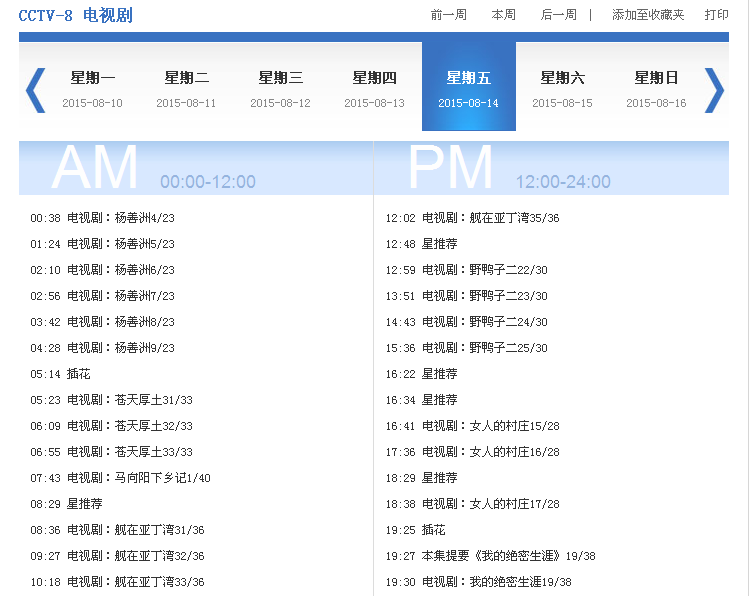Click the 18:29 星推荐 entry
This screenshot has width=749, height=596.
pyautogui.click(x=421, y=478)
